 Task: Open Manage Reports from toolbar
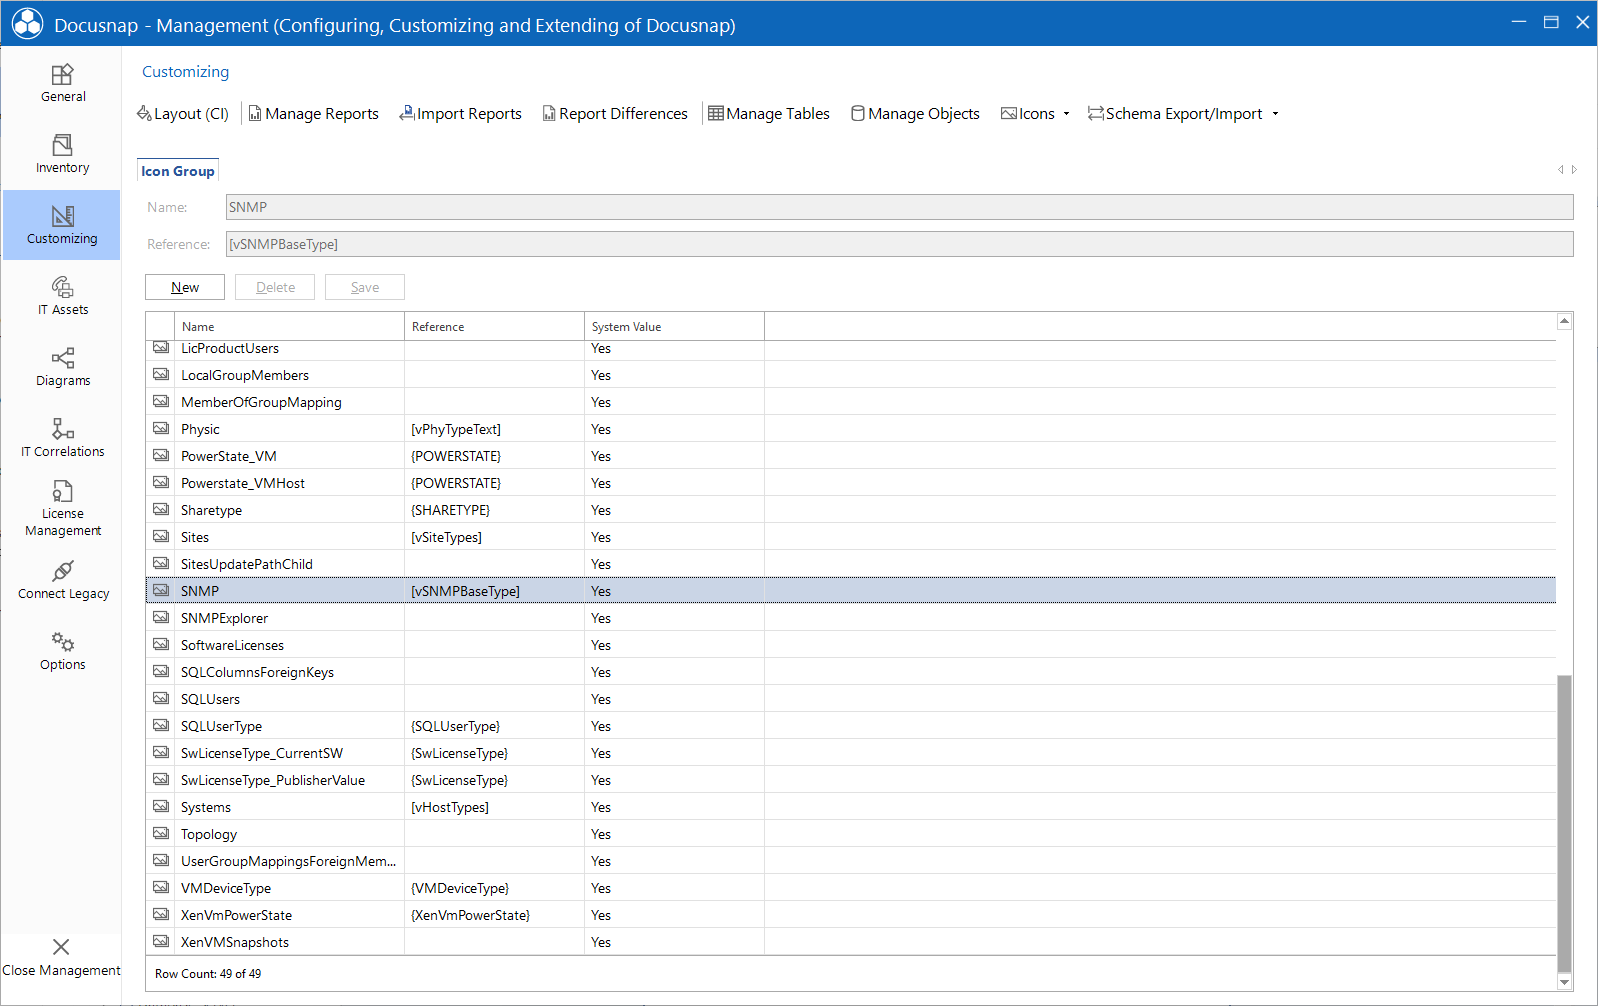tap(313, 114)
